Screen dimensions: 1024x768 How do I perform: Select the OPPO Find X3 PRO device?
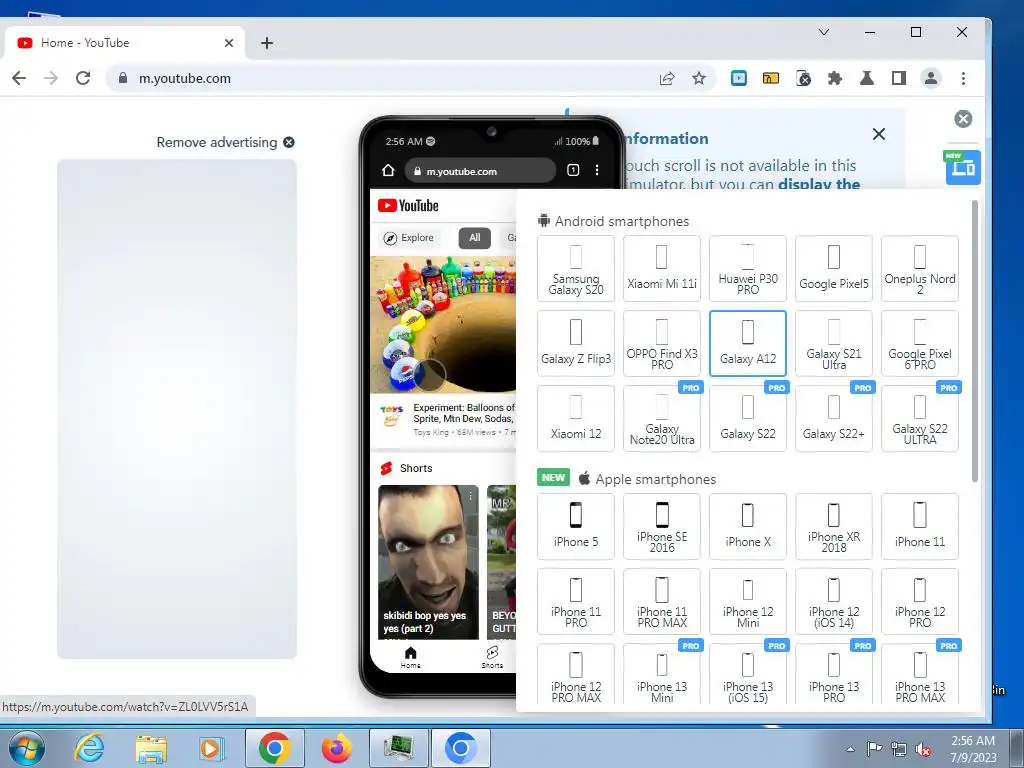[x=662, y=344]
